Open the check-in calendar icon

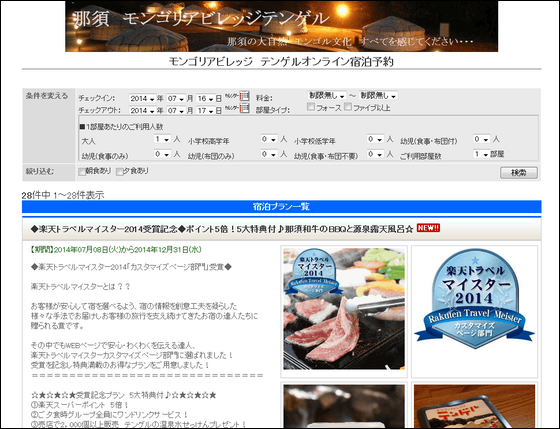click(x=244, y=96)
